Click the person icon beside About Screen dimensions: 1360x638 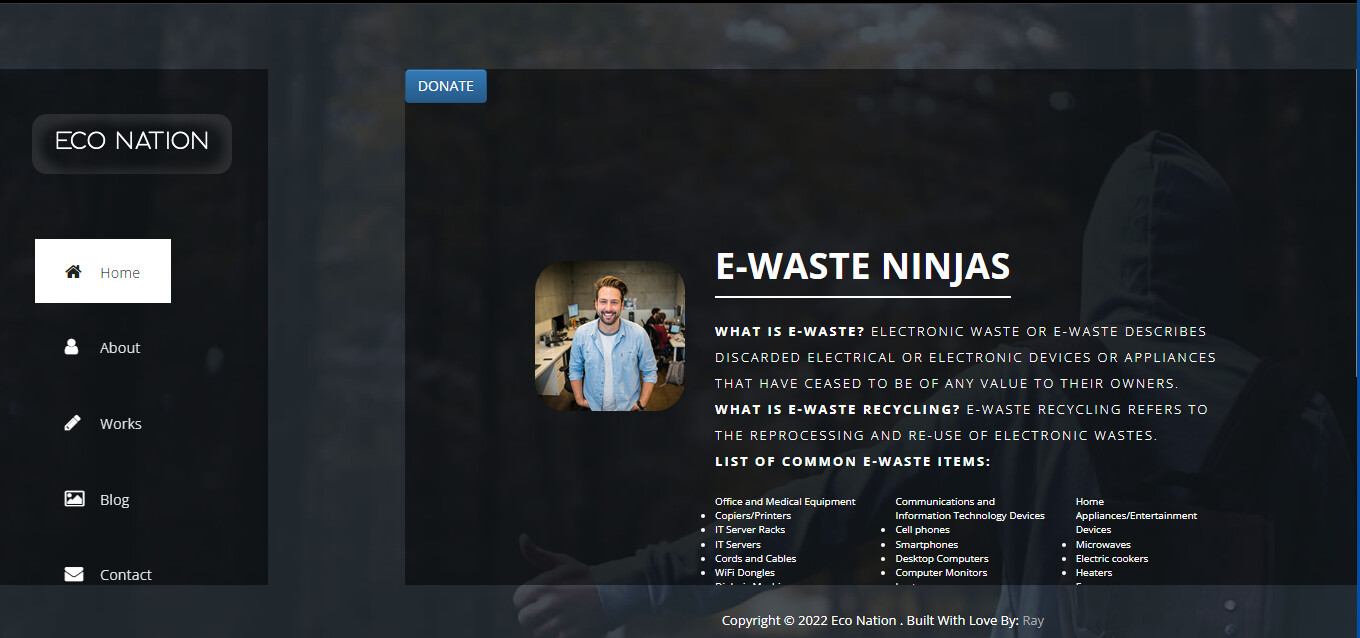[72, 347]
